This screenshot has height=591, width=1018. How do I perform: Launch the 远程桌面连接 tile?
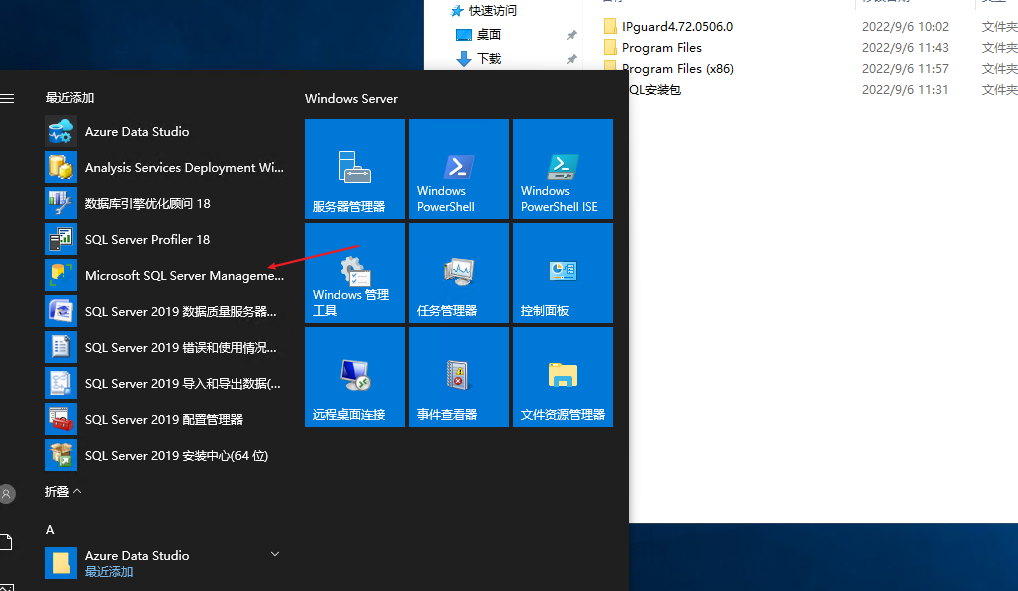[355, 377]
